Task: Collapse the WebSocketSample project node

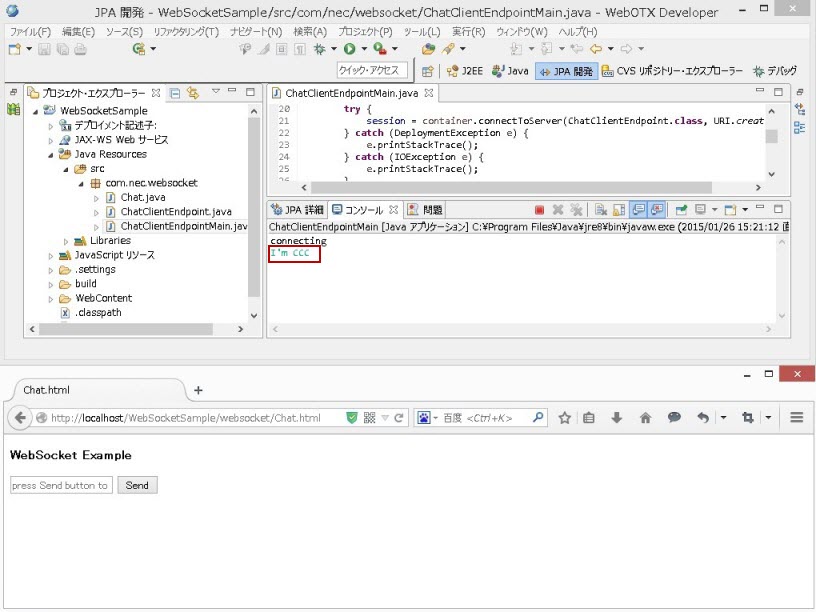Action: pos(36,111)
